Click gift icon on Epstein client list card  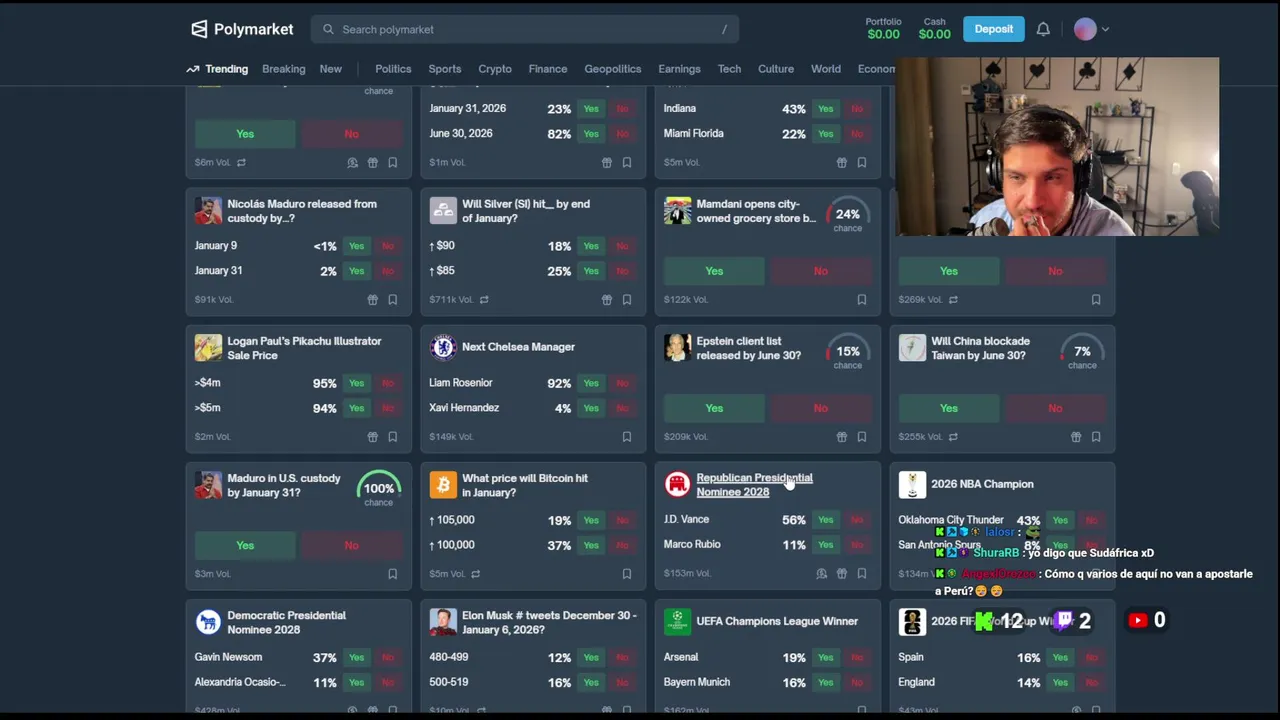(842, 437)
